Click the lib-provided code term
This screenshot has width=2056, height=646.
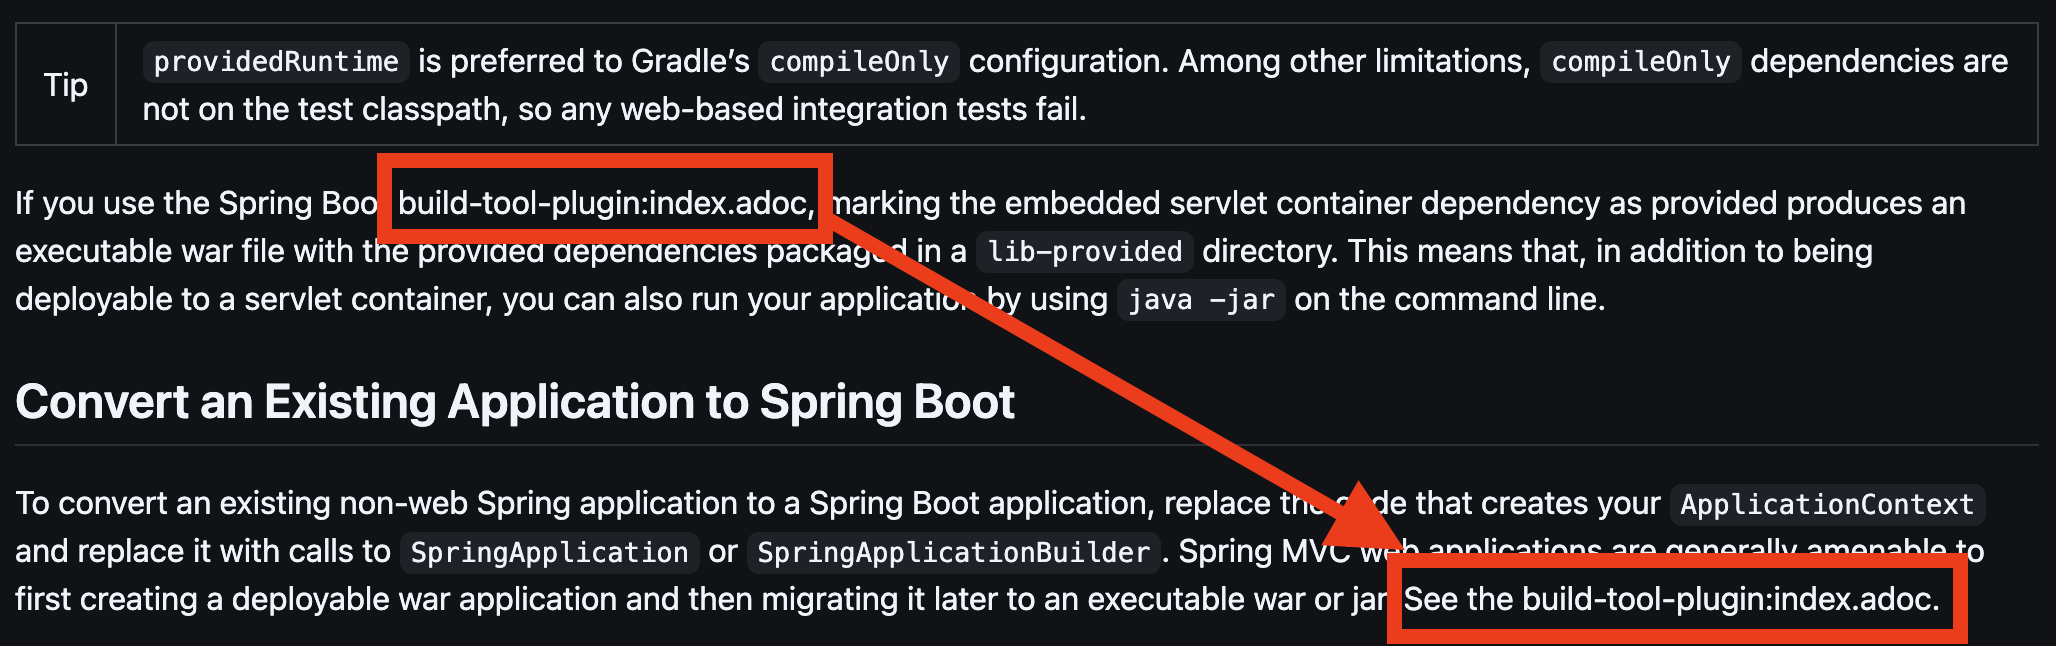point(1084,251)
